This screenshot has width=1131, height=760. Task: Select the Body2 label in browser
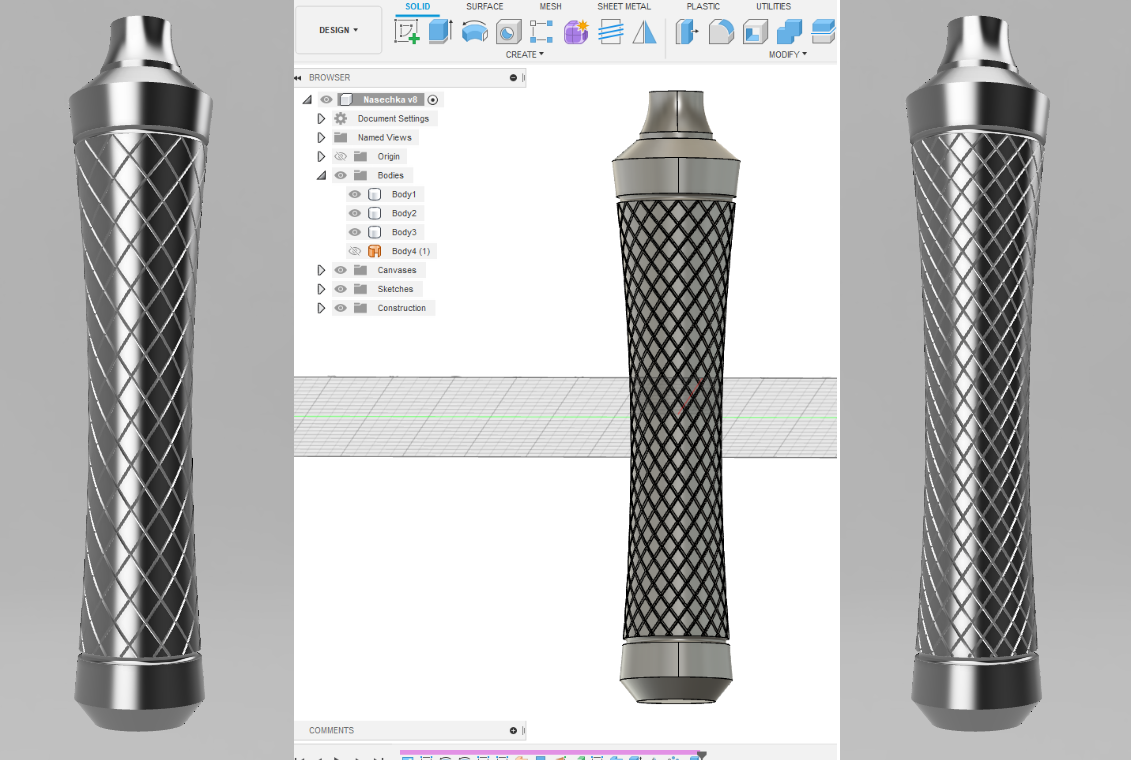pos(404,213)
